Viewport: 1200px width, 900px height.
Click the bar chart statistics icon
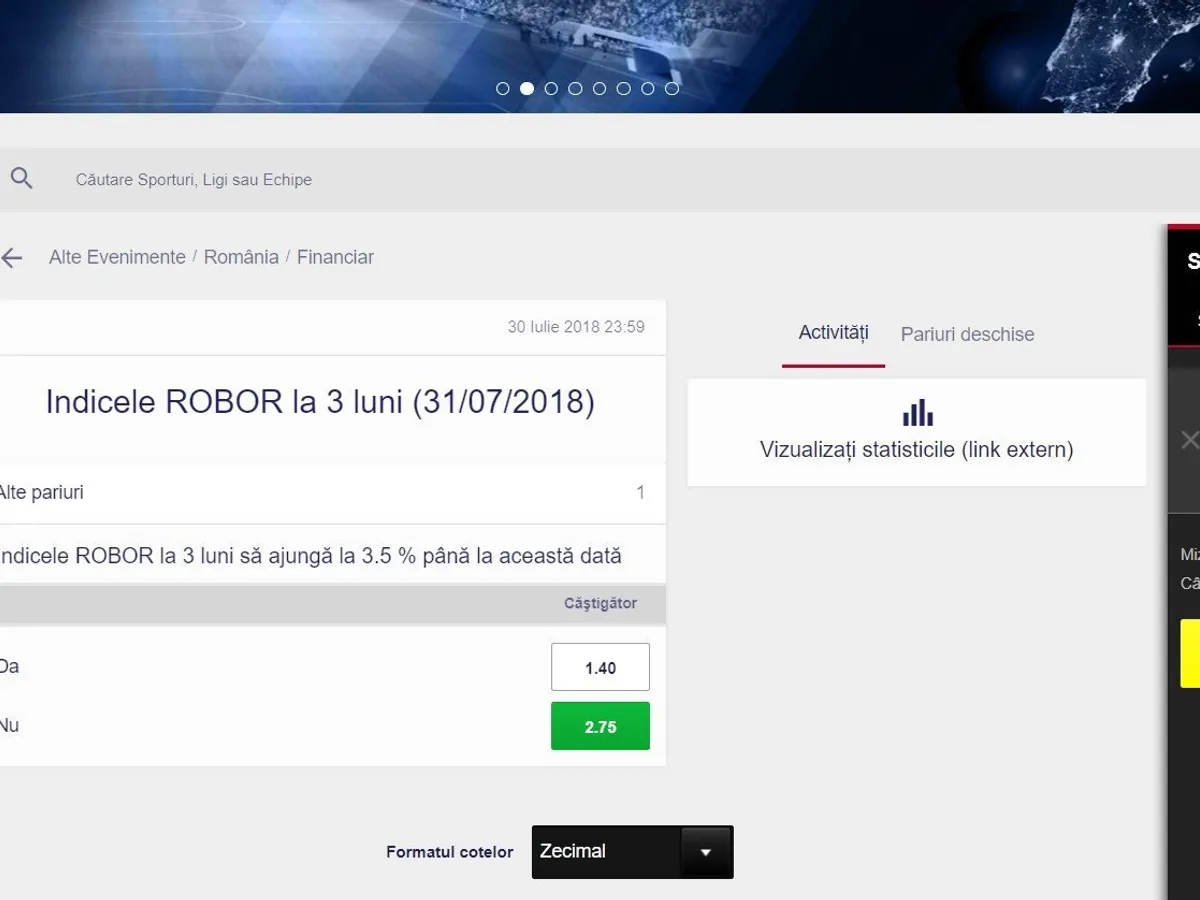tap(917, 413)
